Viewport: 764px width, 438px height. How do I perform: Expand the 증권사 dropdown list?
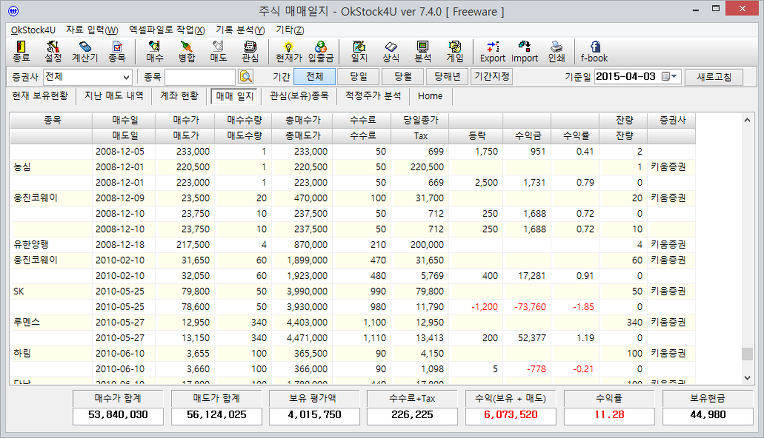125,77
